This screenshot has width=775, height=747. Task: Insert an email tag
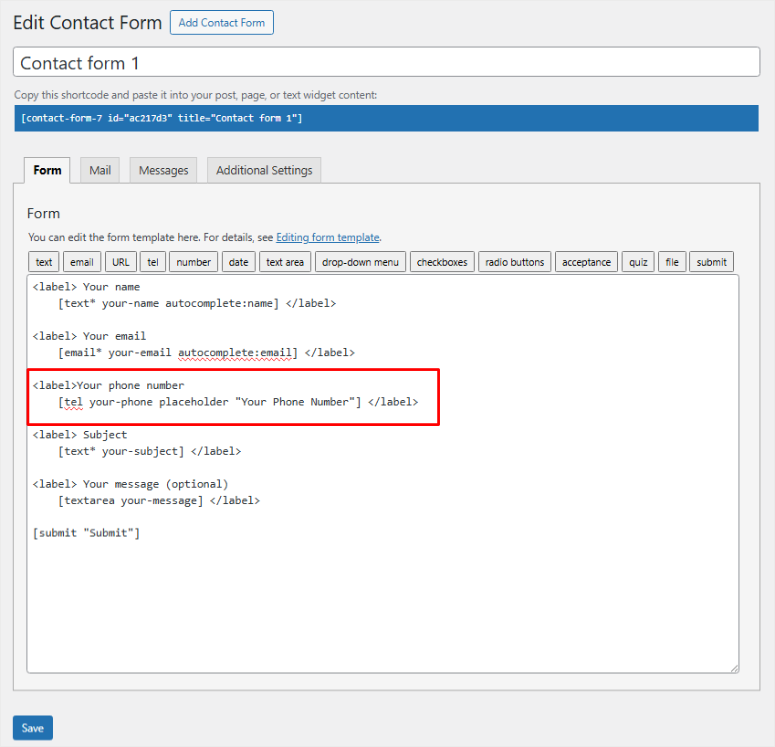tap(82, 262)
